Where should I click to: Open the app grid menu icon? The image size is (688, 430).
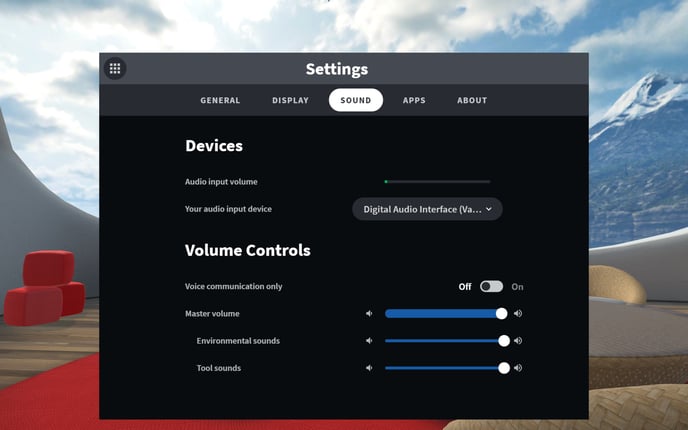coord(115,69)
